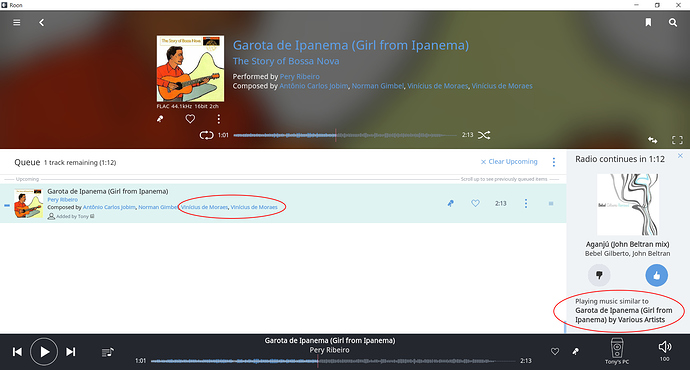Thumbs up the upcoming radio track
The image size is (690, 370).
657,275
